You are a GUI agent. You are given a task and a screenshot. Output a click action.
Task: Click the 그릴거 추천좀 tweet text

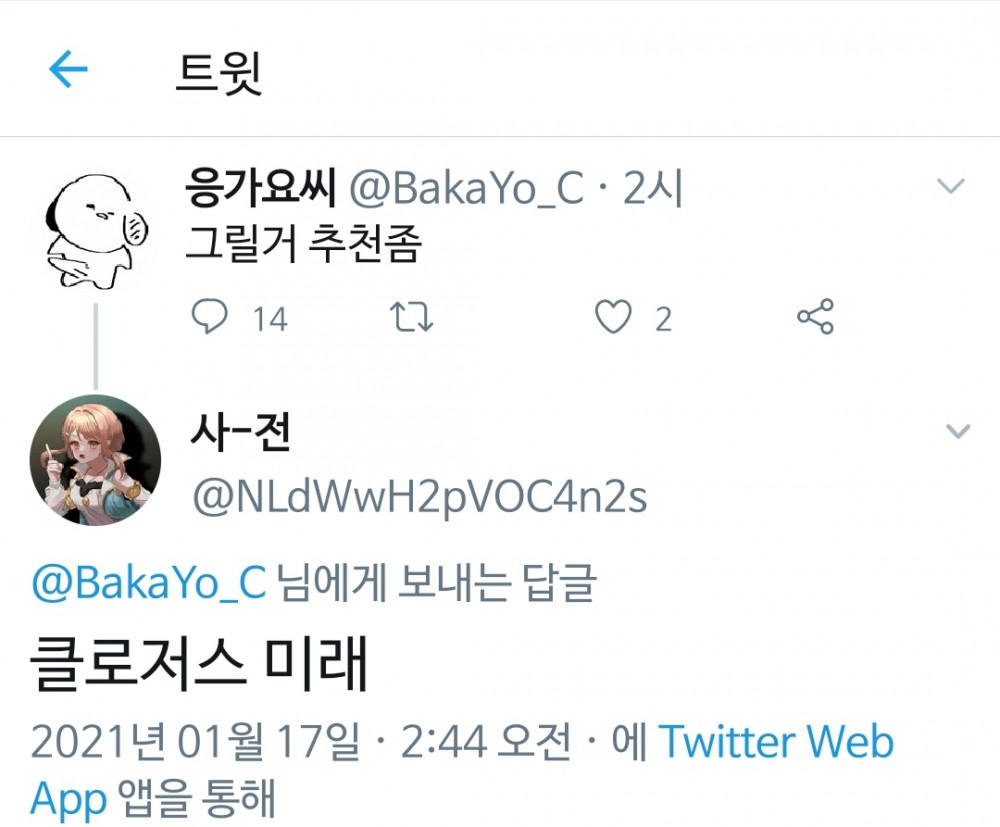pos(304,244)
